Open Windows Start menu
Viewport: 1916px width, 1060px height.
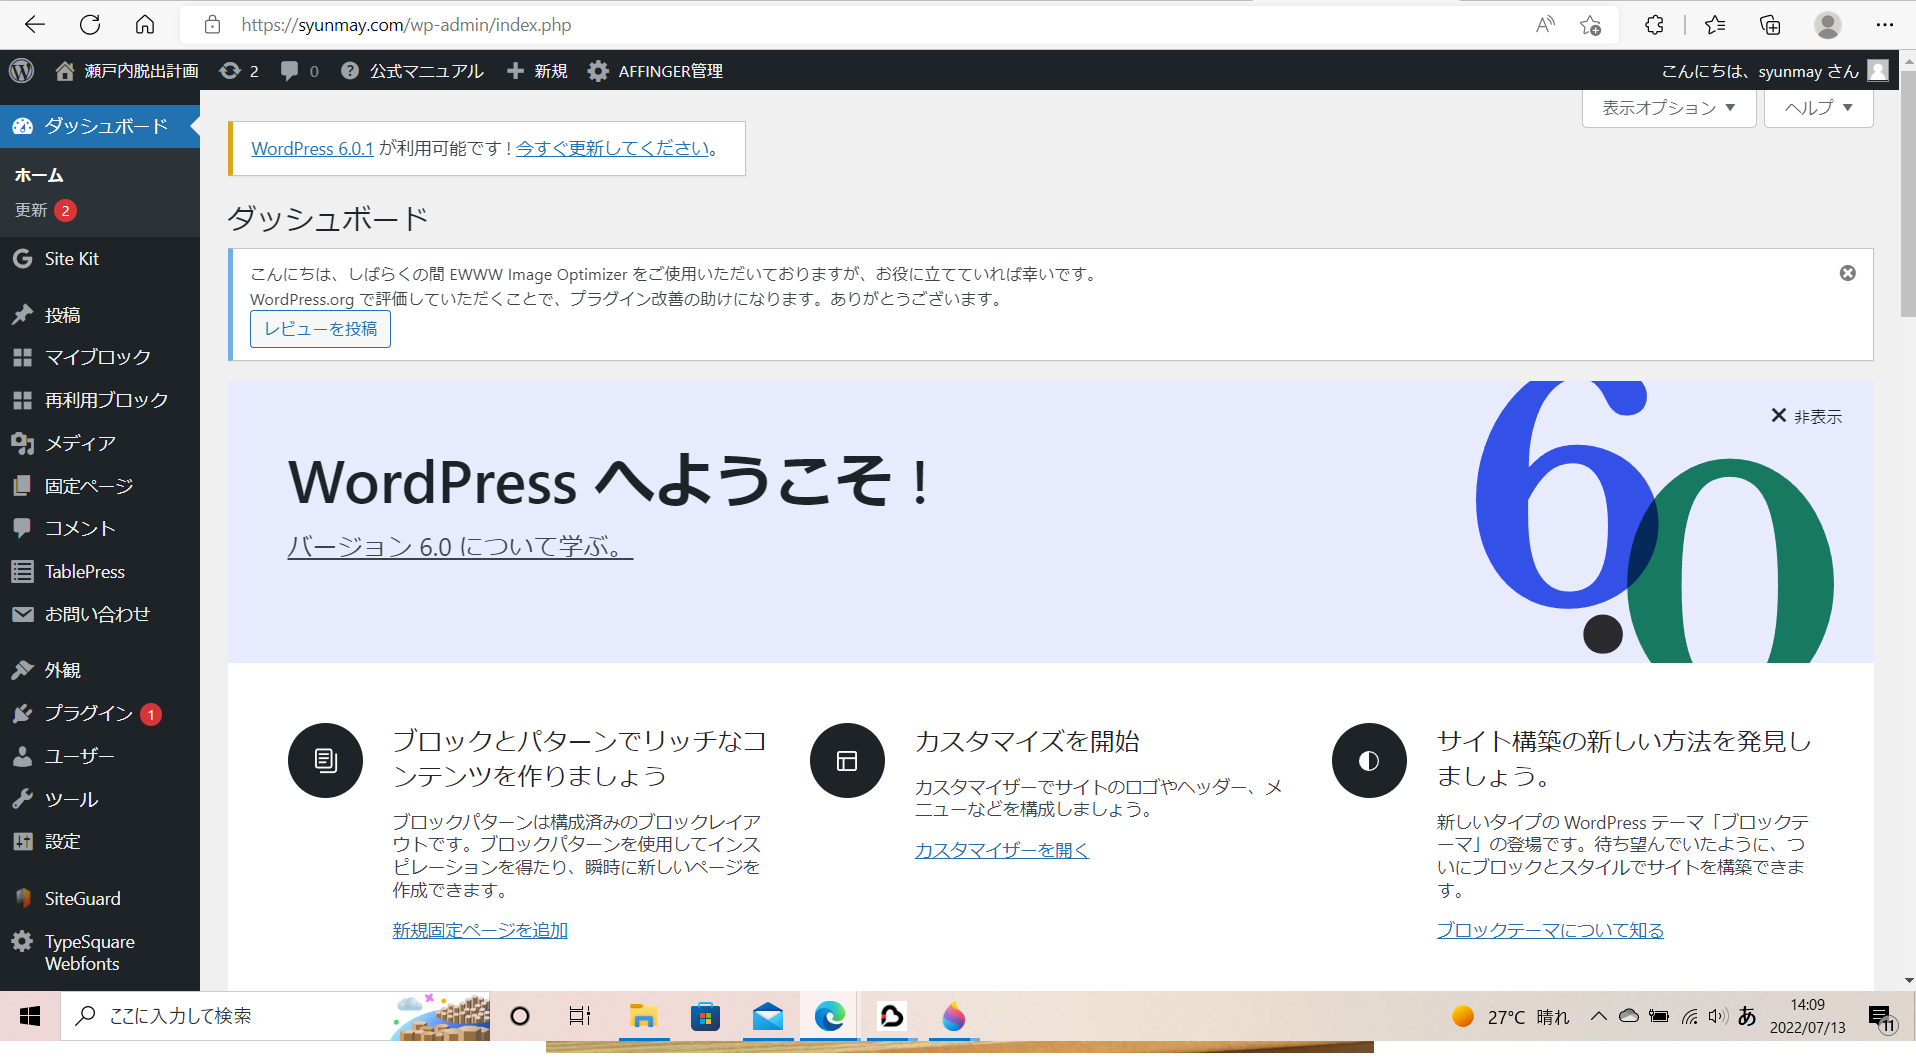coord(30,1016)
